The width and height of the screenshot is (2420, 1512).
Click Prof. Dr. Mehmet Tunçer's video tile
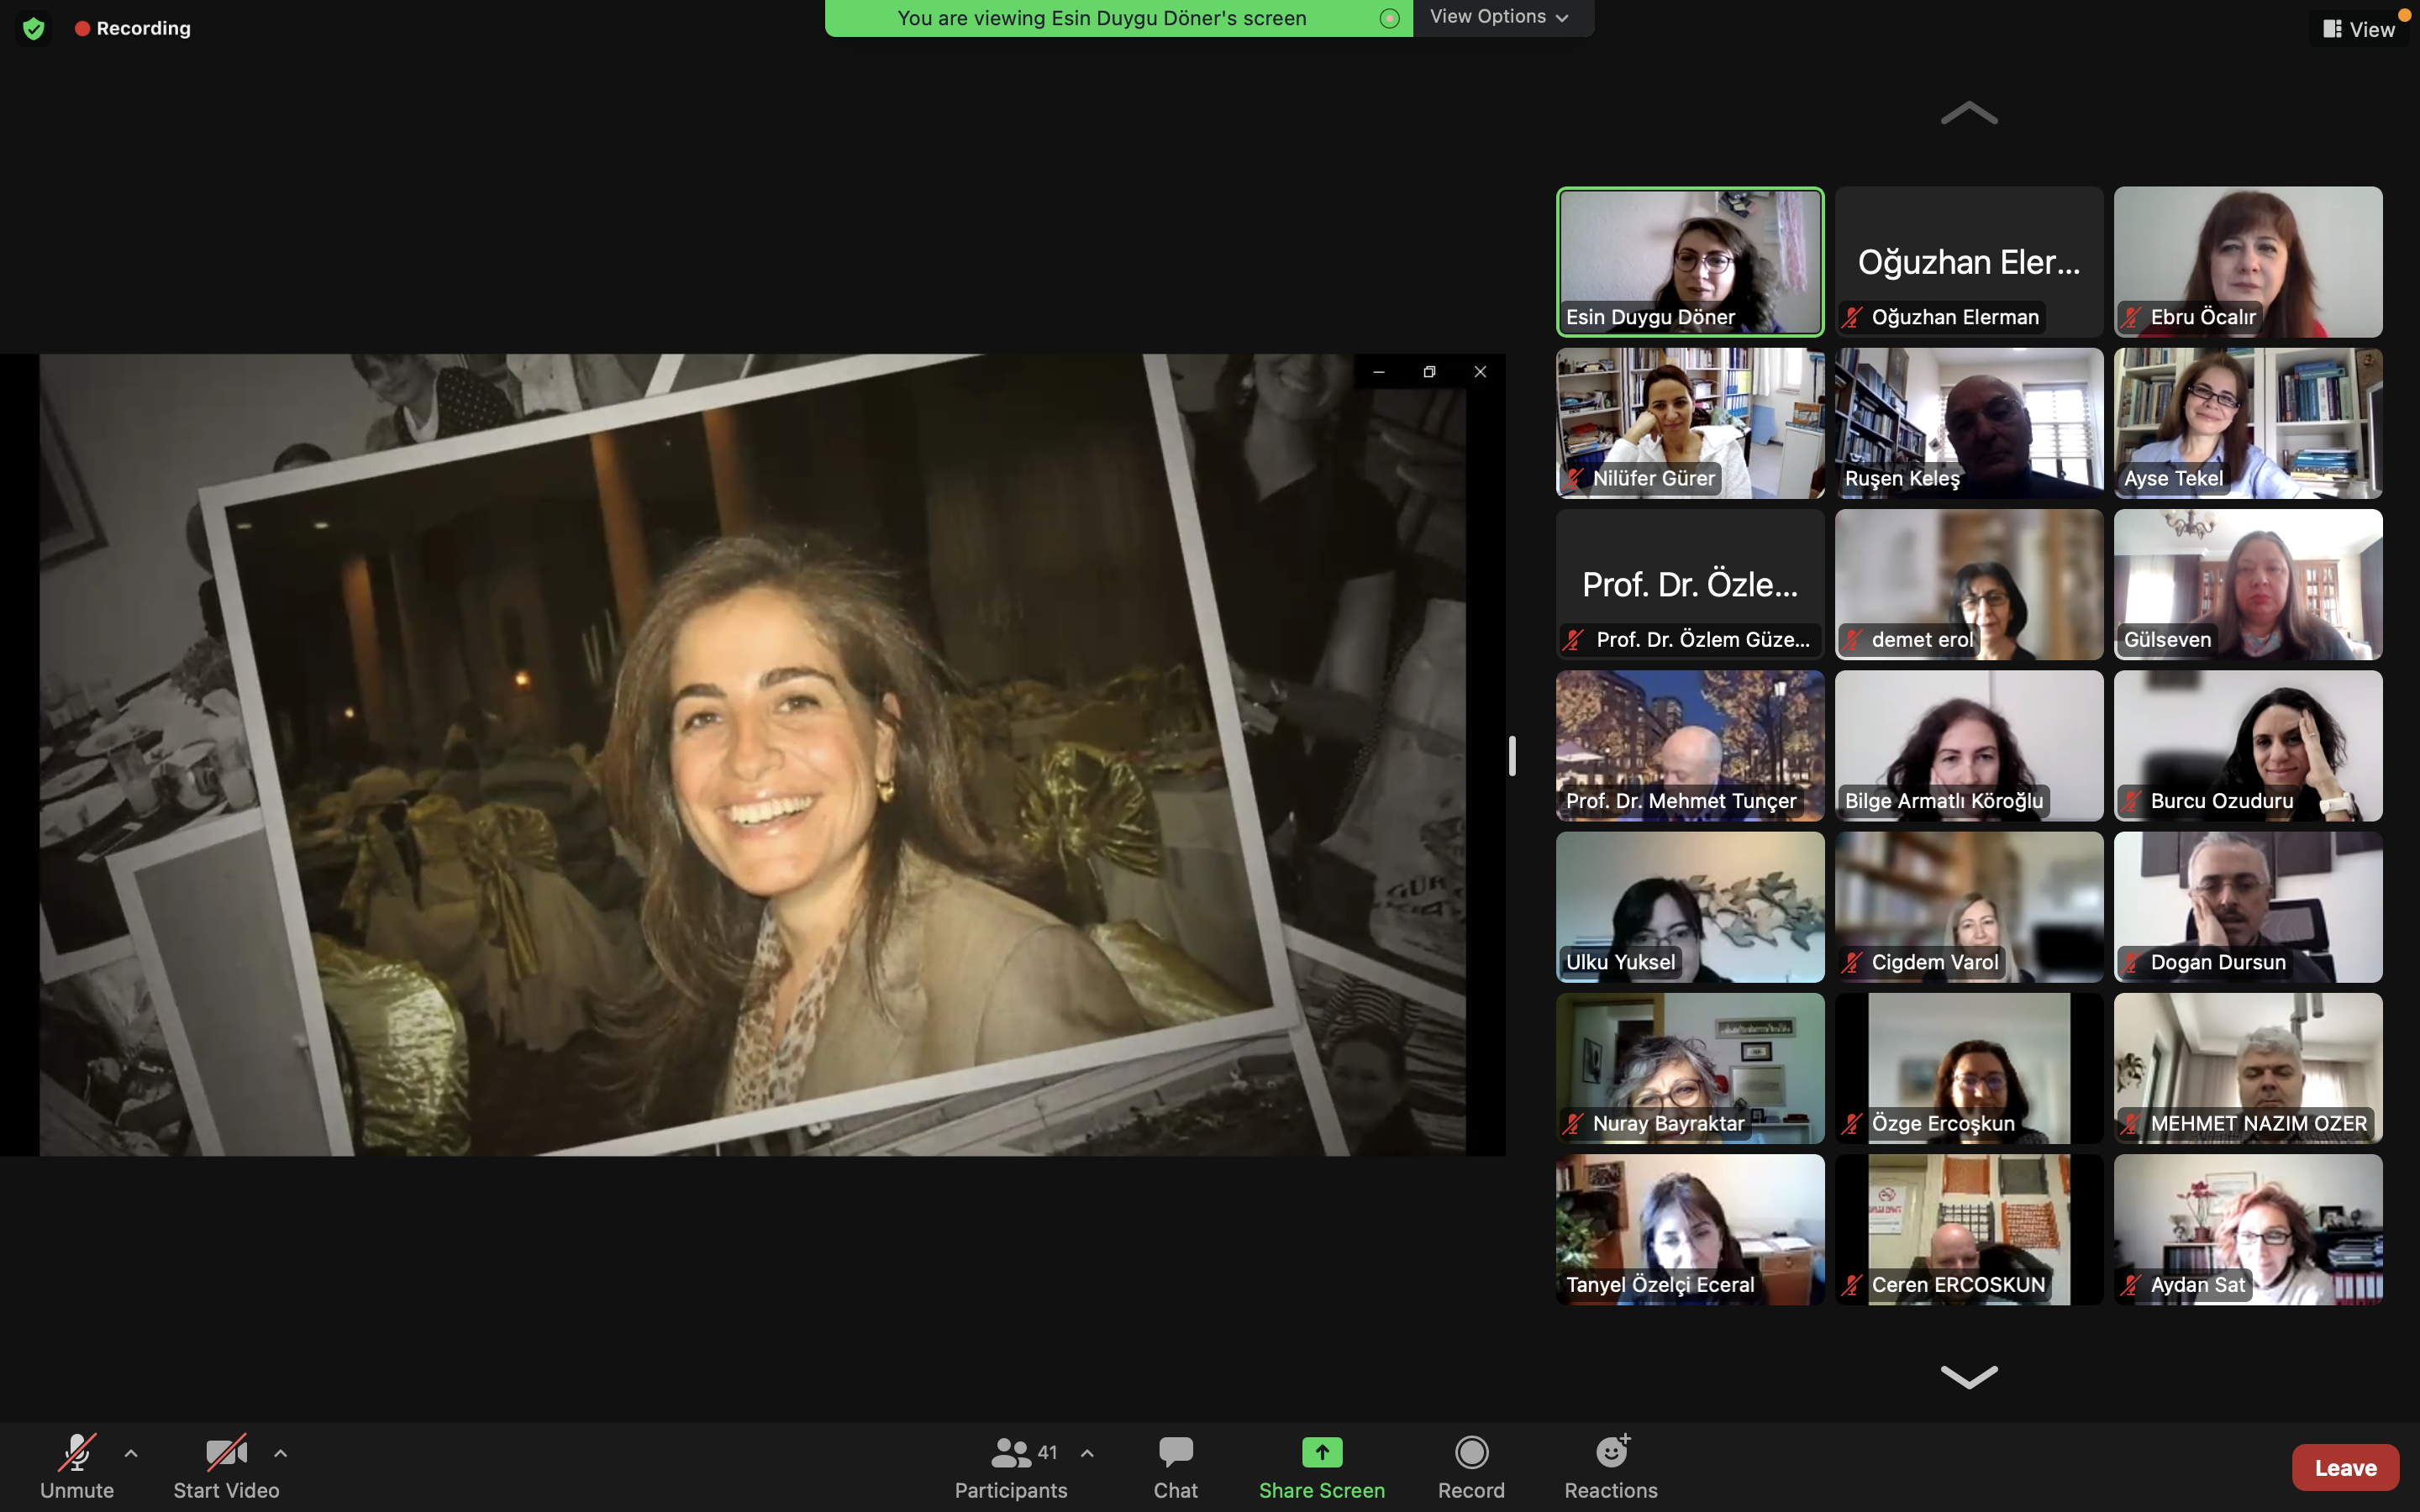(x=1690, y=746)
